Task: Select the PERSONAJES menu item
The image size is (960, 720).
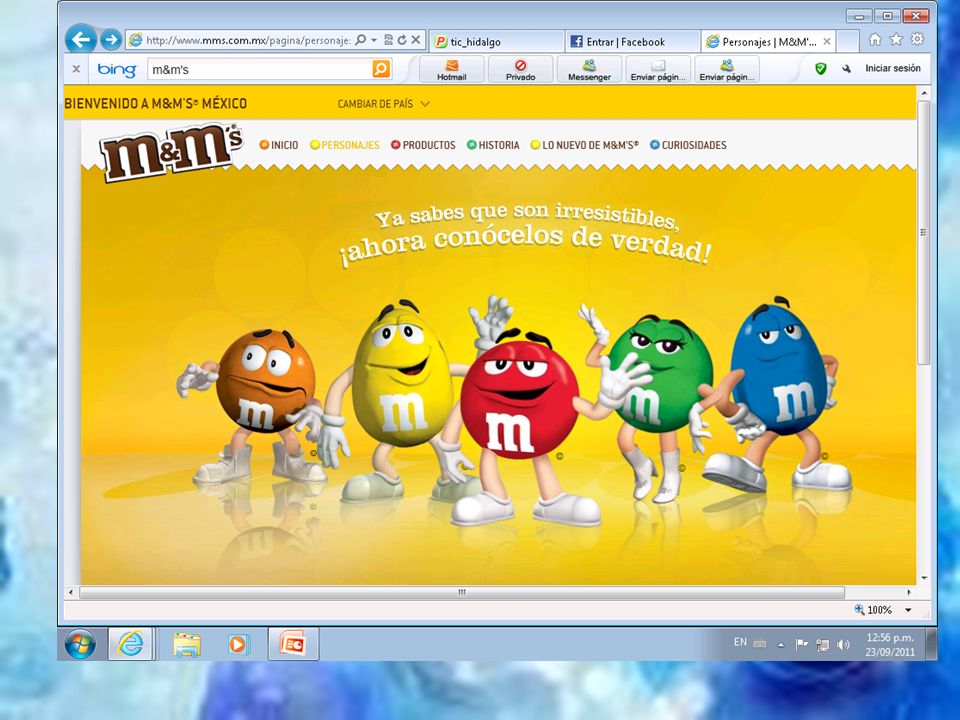Action: click(345, 145)
